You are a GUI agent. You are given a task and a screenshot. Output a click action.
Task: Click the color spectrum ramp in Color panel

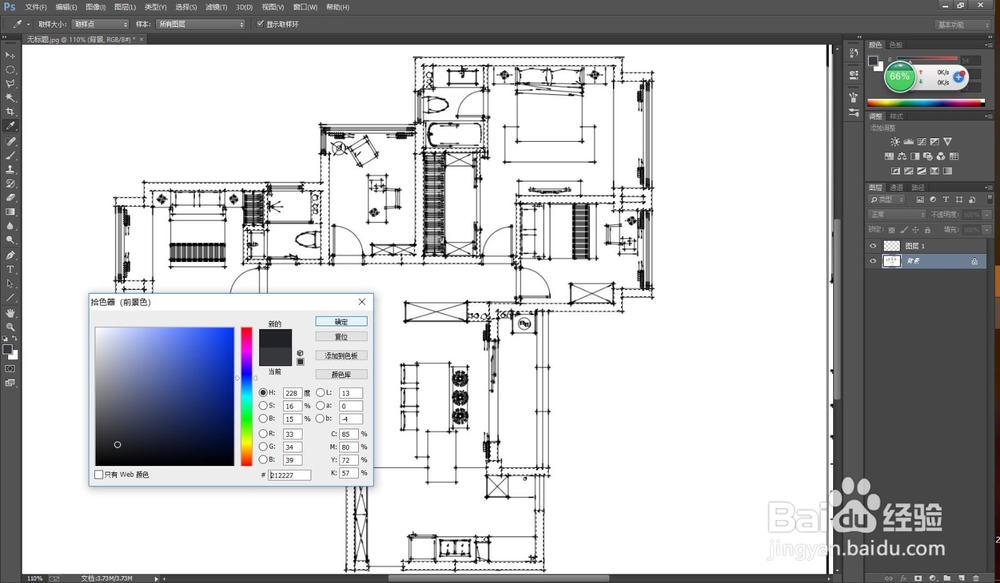point(926,103)
